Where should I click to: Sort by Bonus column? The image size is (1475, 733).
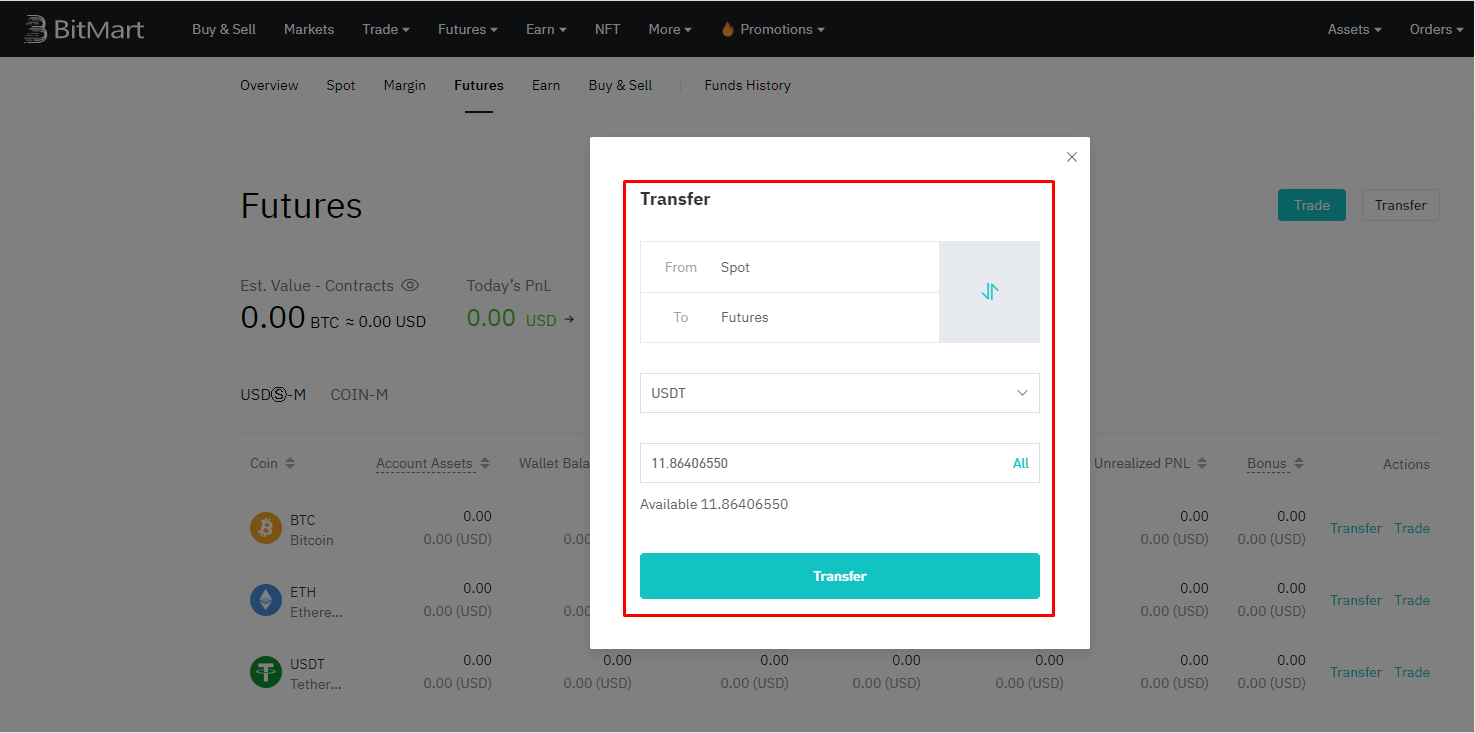1299,463
